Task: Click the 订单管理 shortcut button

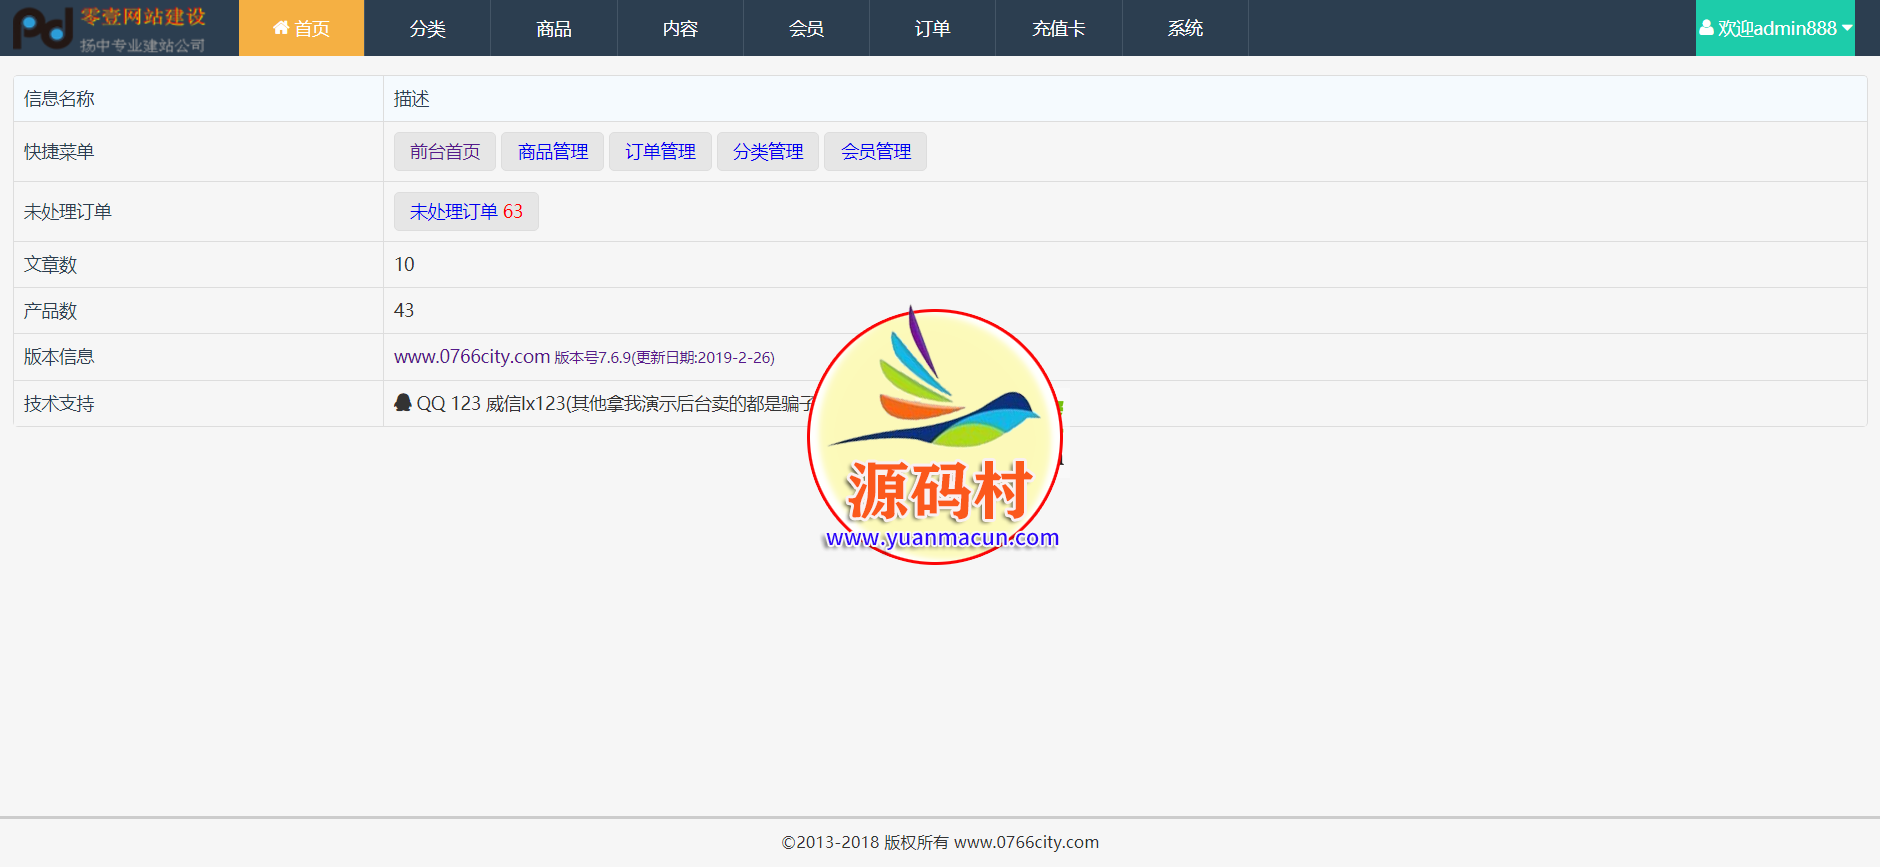Action: tap(660, 152)
